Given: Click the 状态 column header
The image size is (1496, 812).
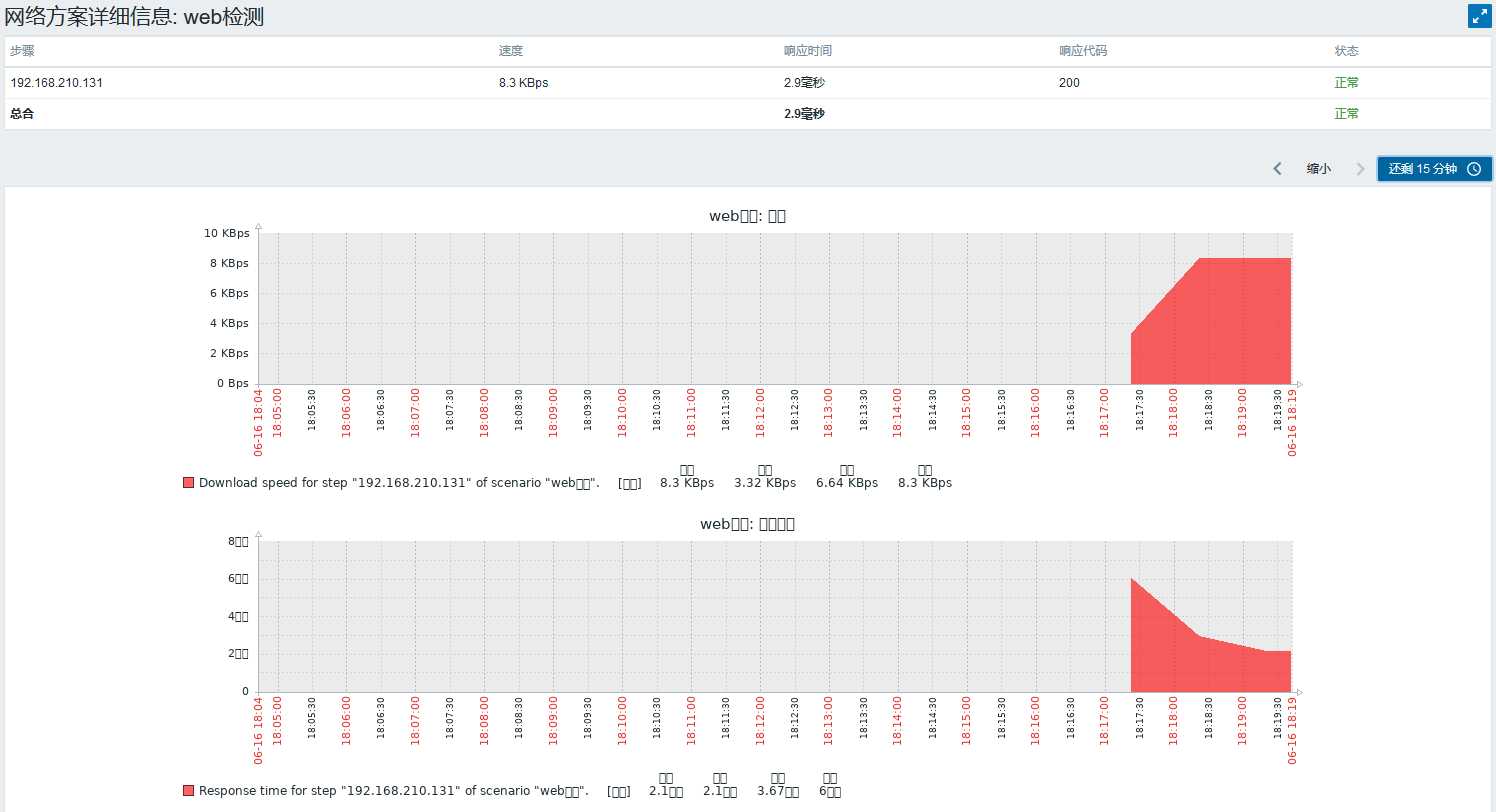Looking at the screenshot, I should click(x=1347, y=51).
